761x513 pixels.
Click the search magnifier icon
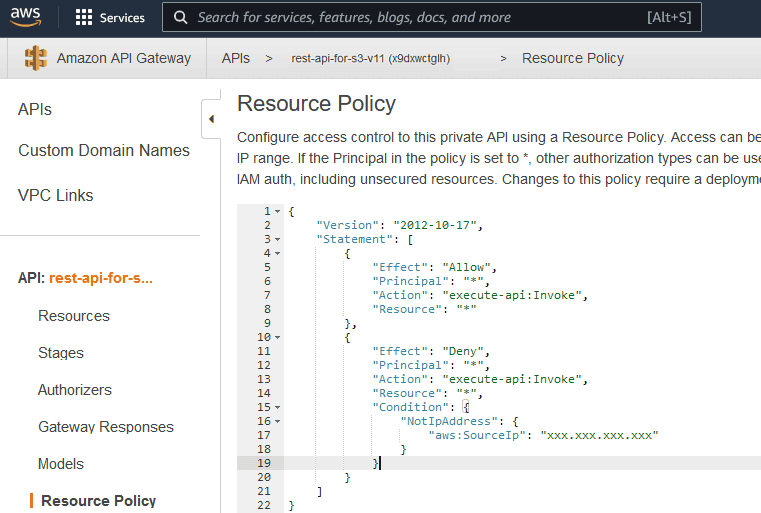(180, 17)
